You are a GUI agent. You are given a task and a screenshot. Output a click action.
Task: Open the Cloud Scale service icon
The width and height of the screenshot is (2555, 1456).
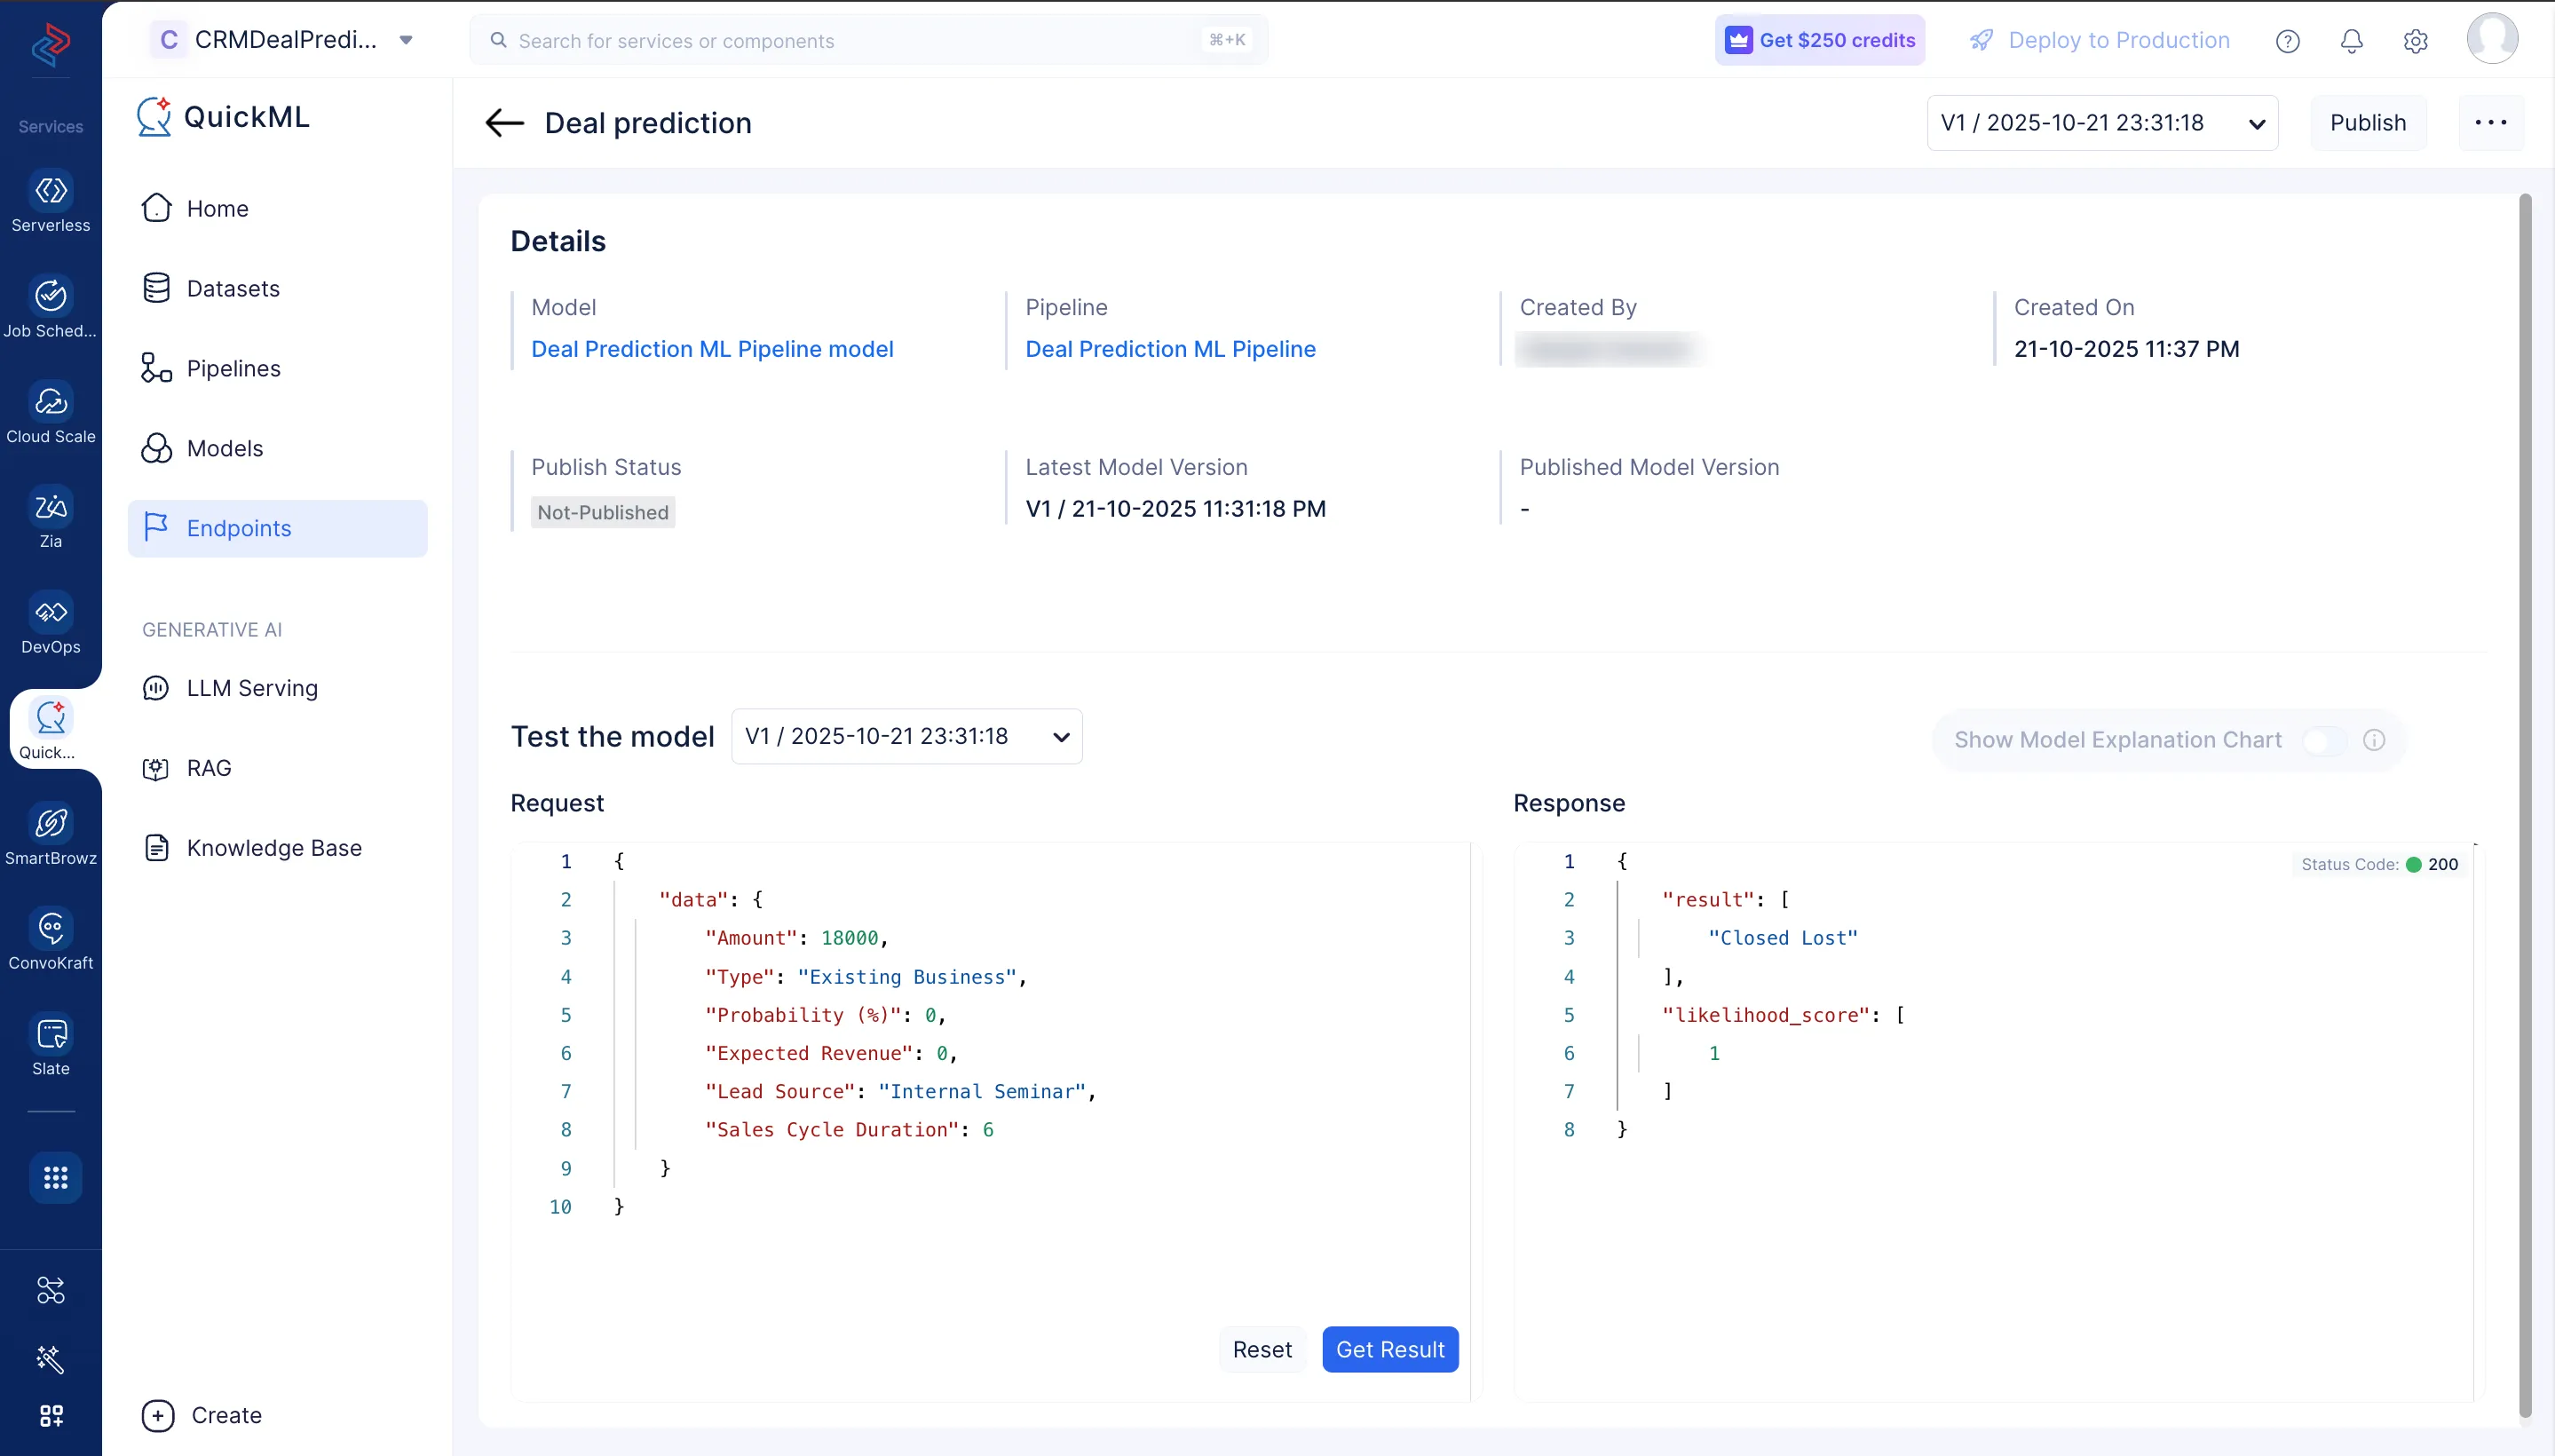(51, 402)
